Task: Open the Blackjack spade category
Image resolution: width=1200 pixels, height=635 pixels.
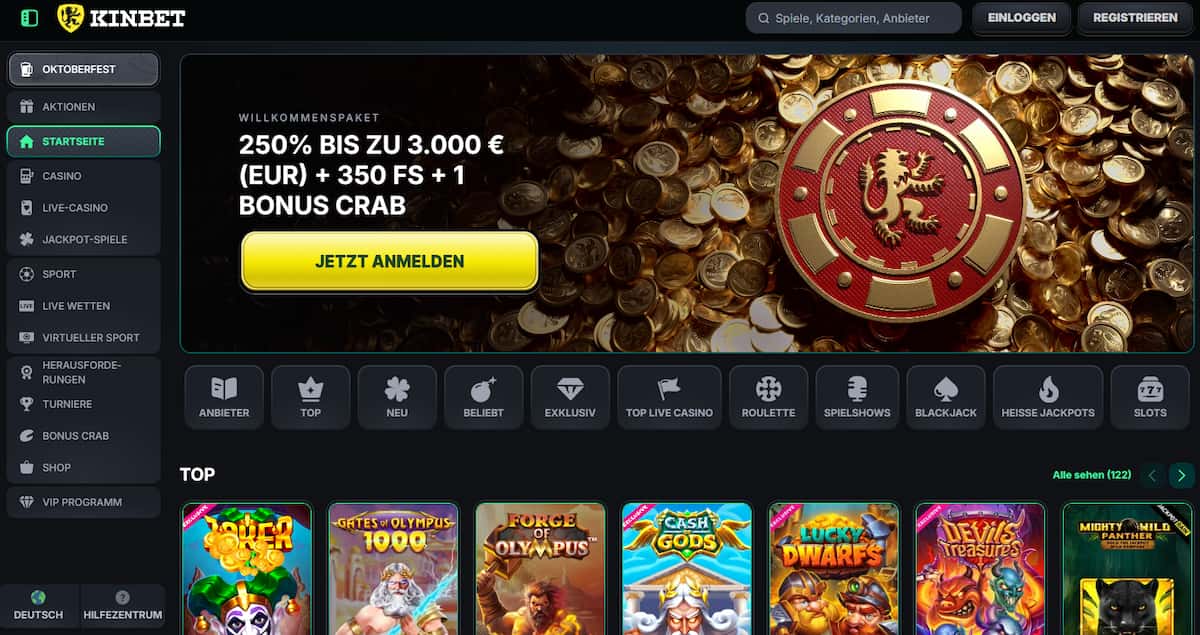Action: click(946, 397)
